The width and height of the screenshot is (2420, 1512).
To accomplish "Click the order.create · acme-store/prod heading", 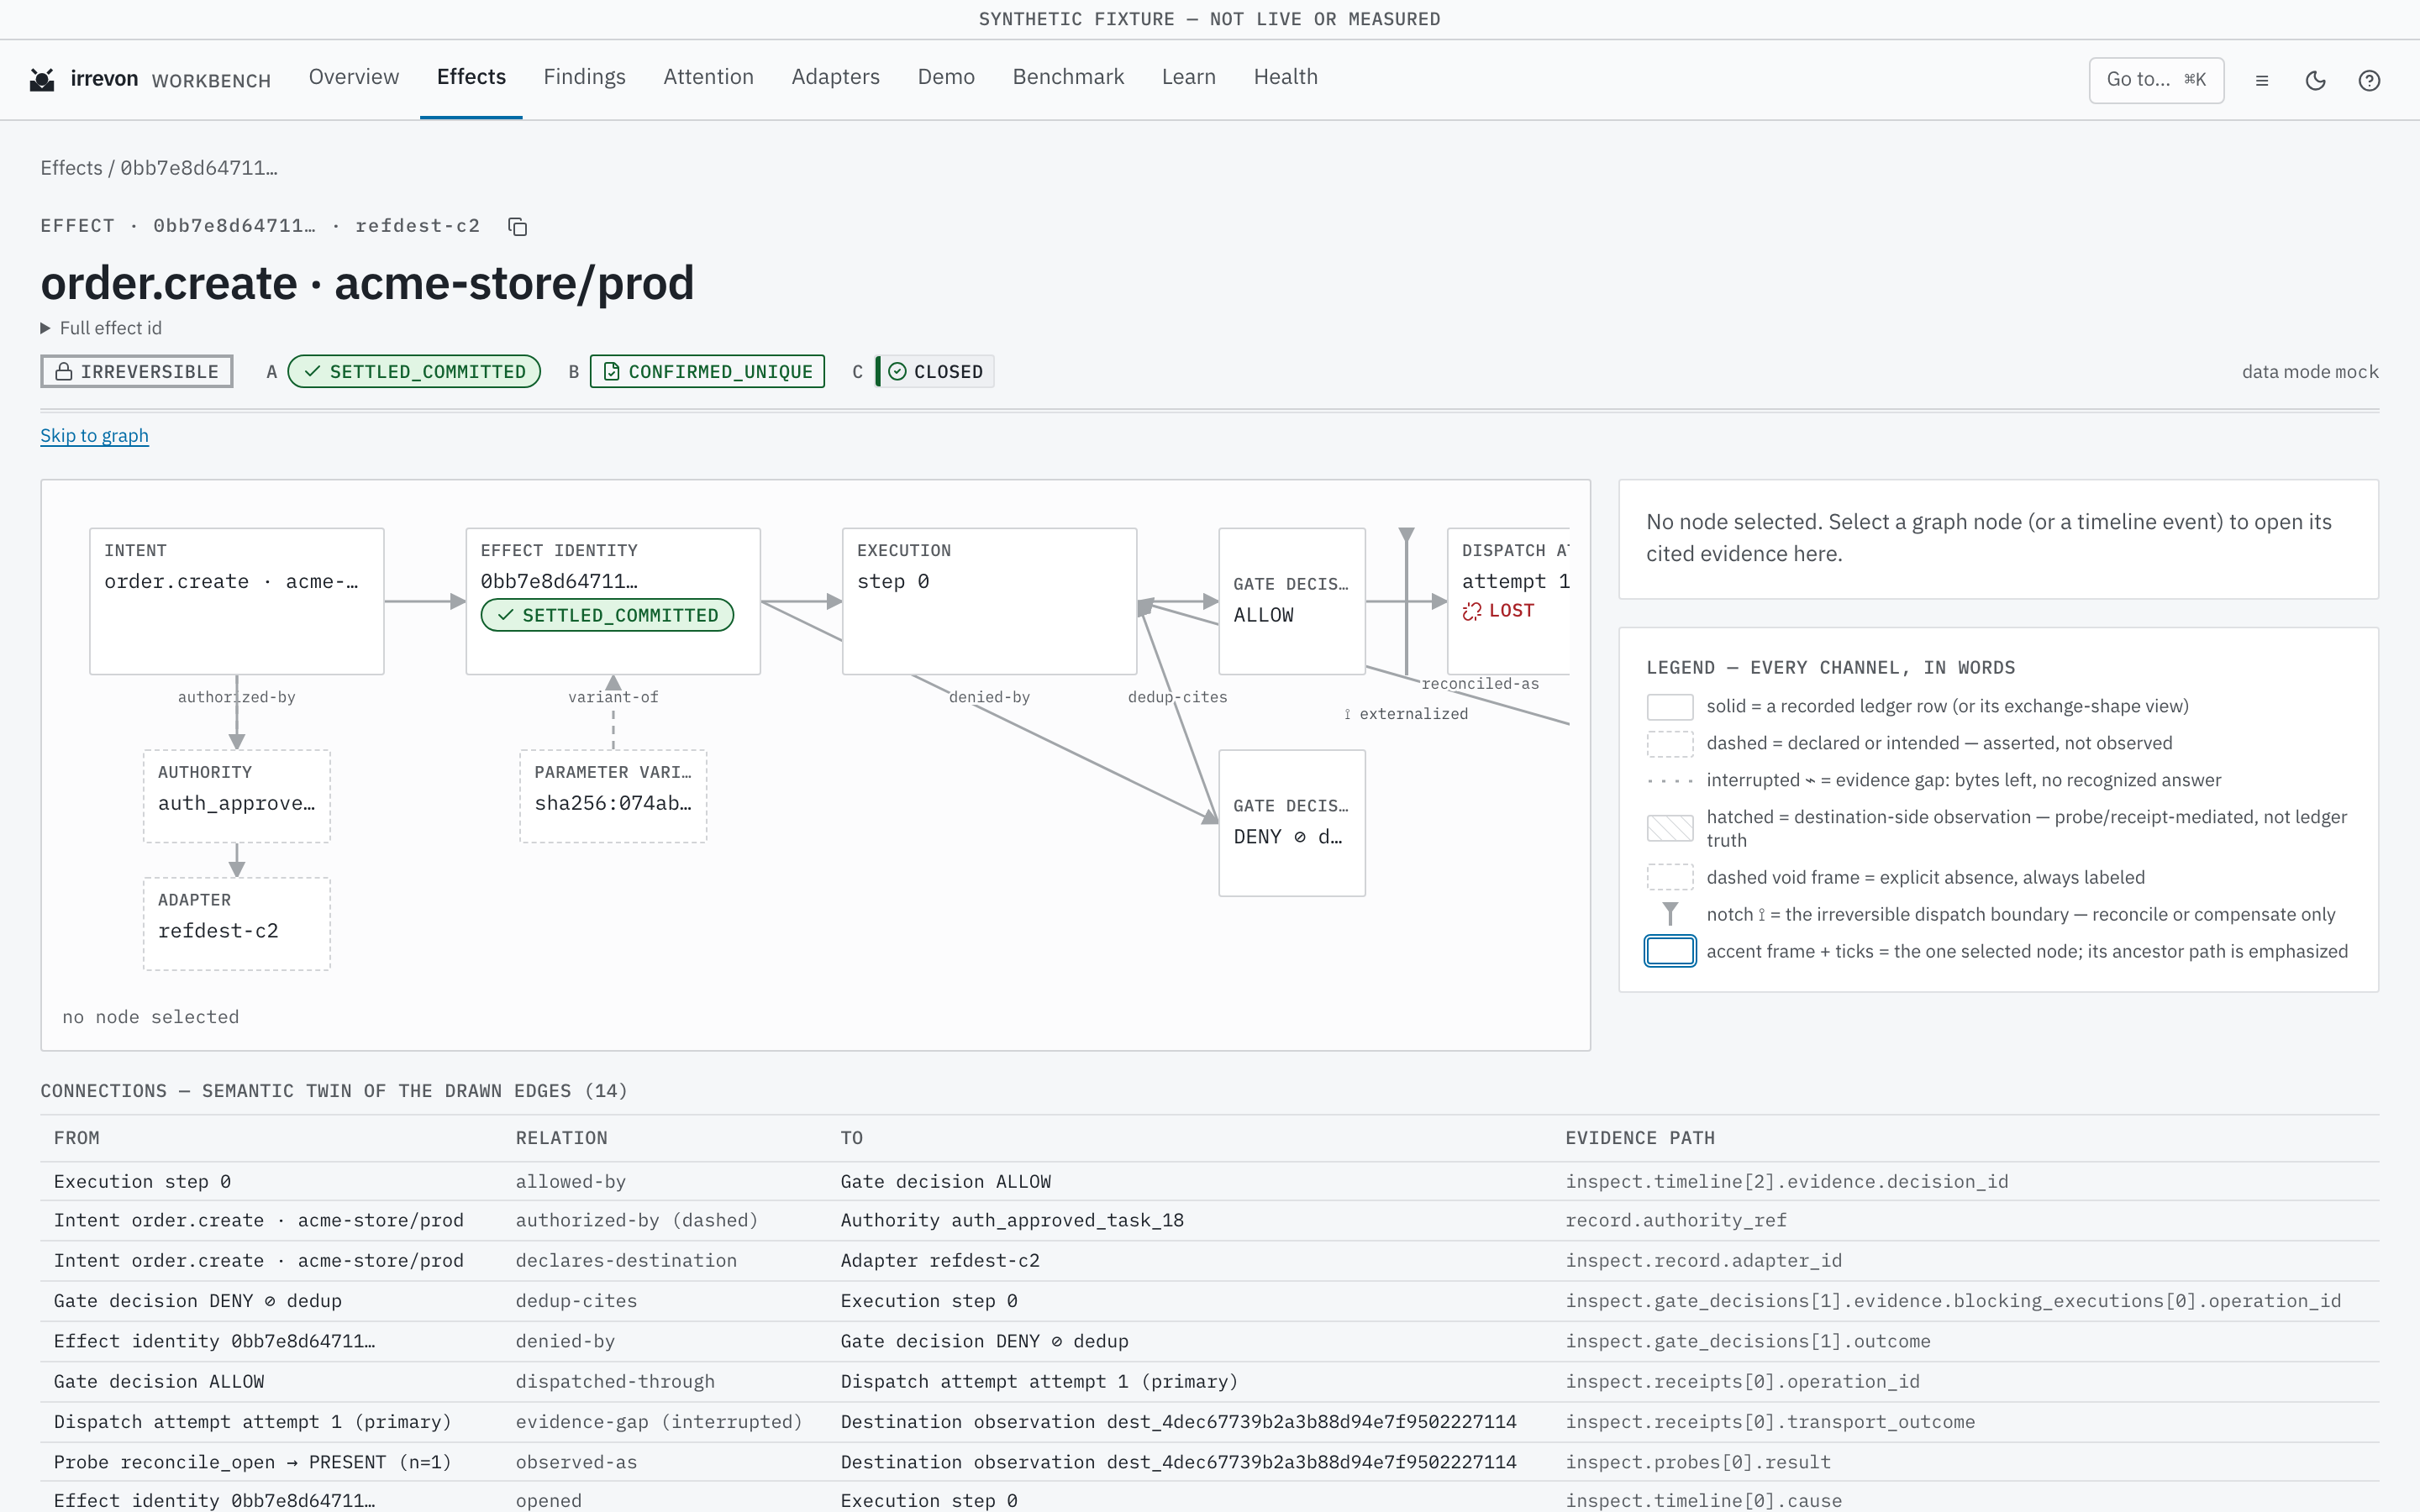I will [x=367, y=283].
